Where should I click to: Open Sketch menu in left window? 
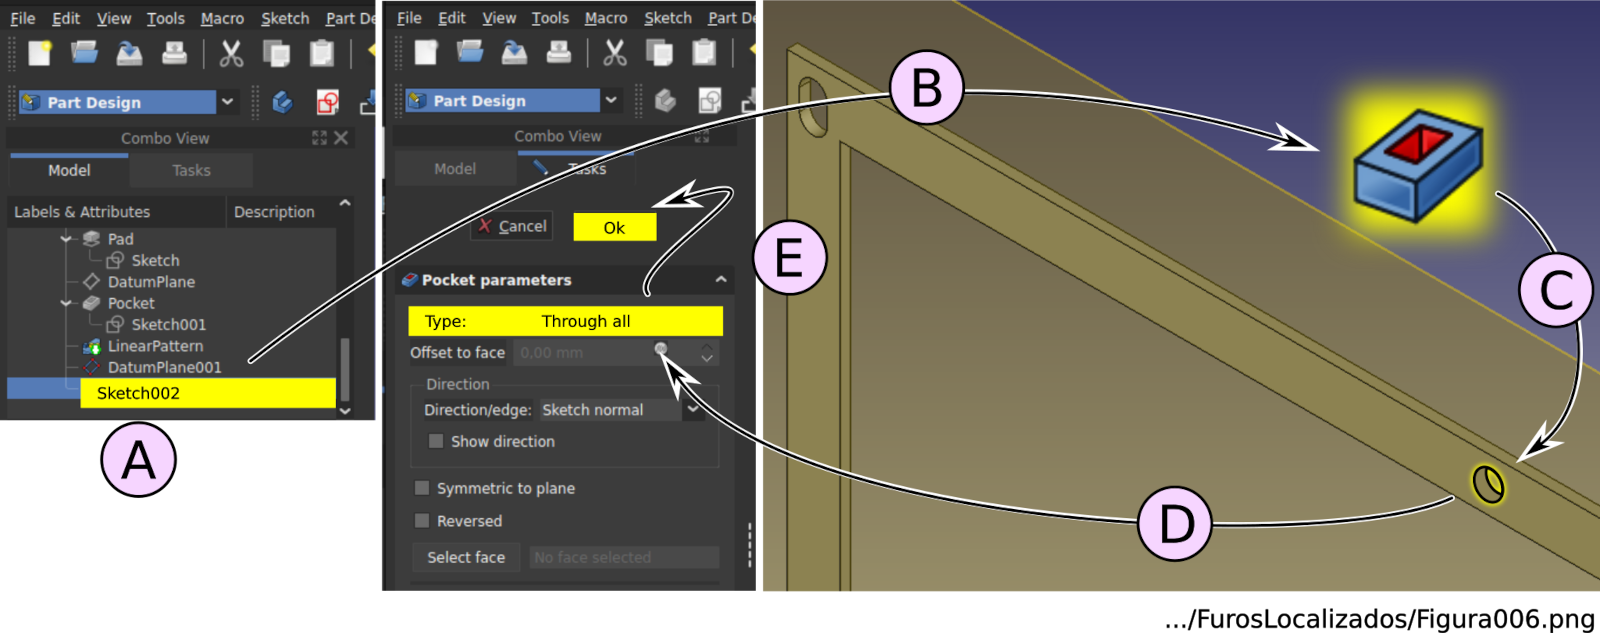(x=285, y=18)
